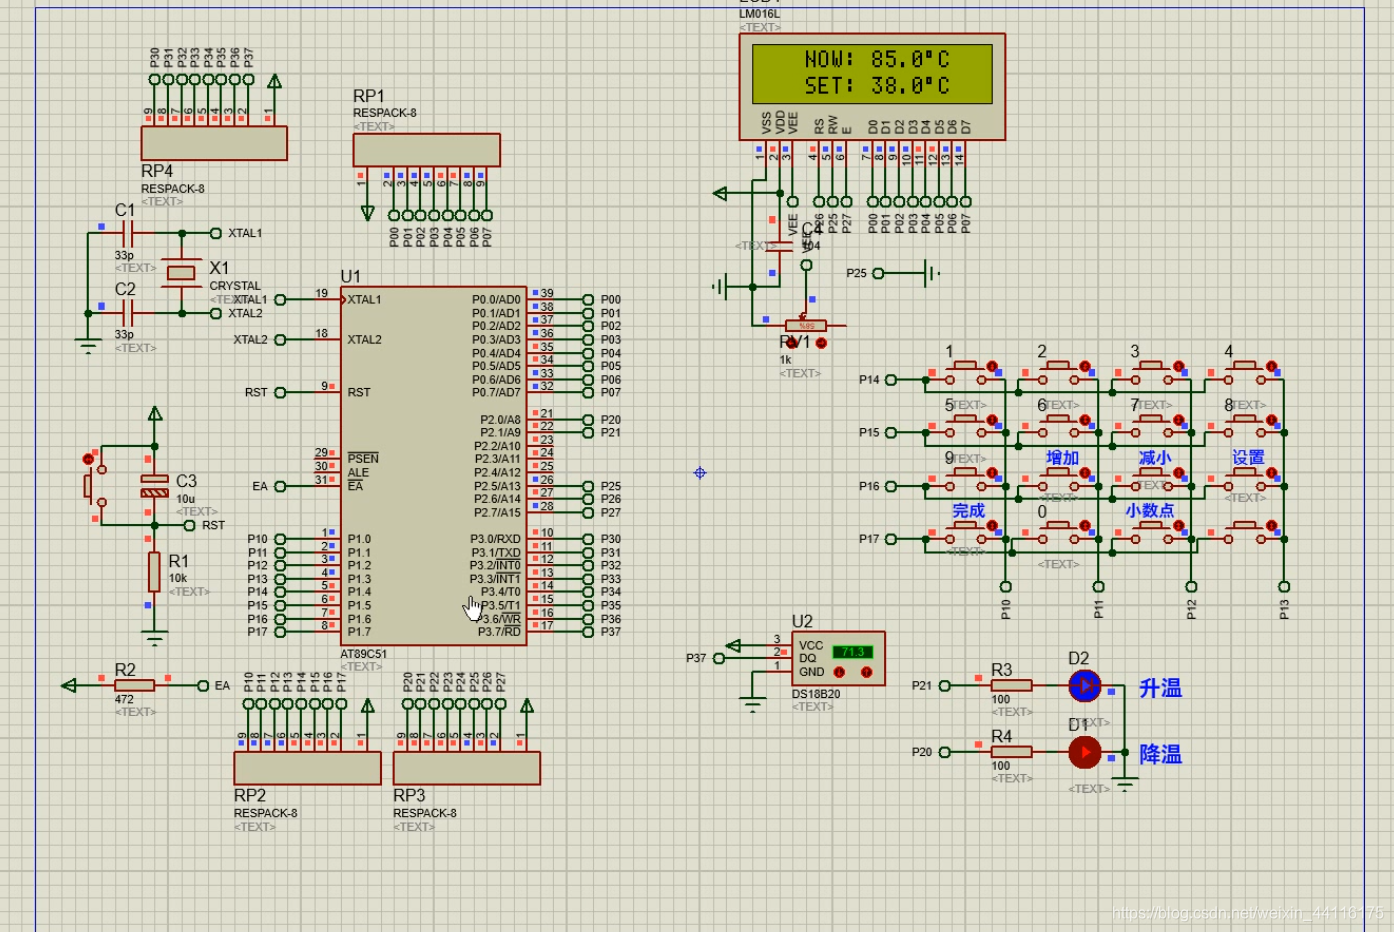Select resistor R2 472
Screen dimensions: 1394x932
click(134, 685)
